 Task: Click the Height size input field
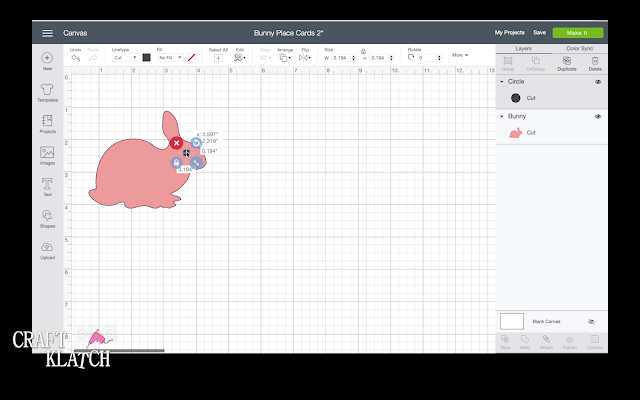(378, 58)
